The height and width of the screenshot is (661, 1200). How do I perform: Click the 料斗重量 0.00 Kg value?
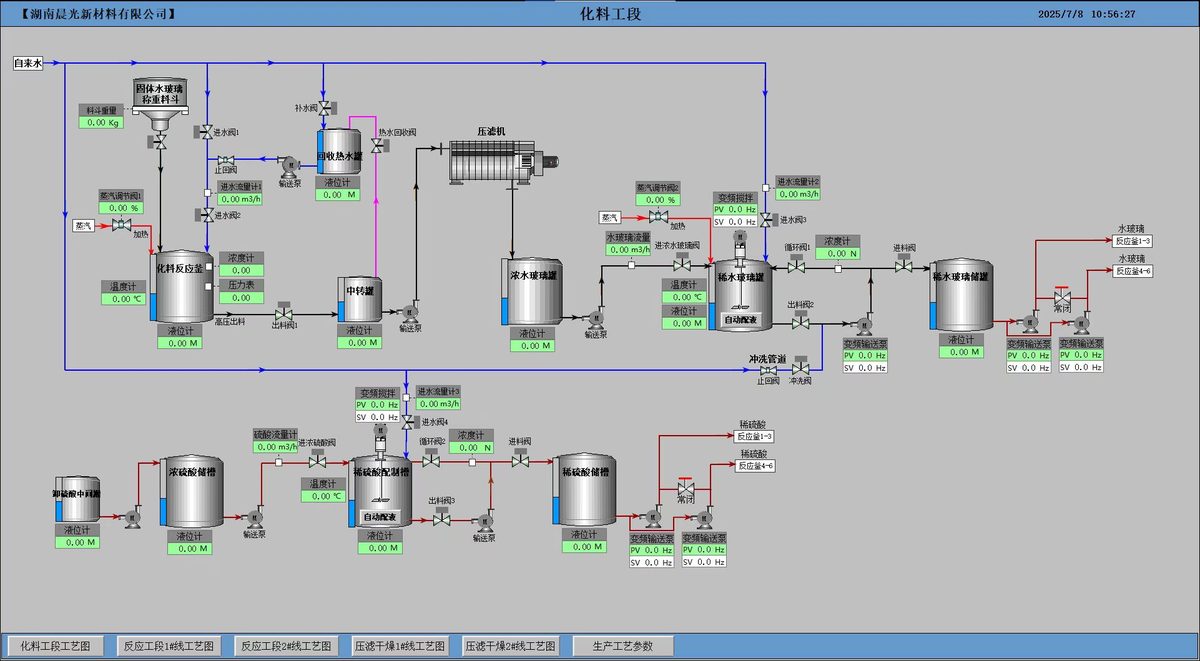101,123
